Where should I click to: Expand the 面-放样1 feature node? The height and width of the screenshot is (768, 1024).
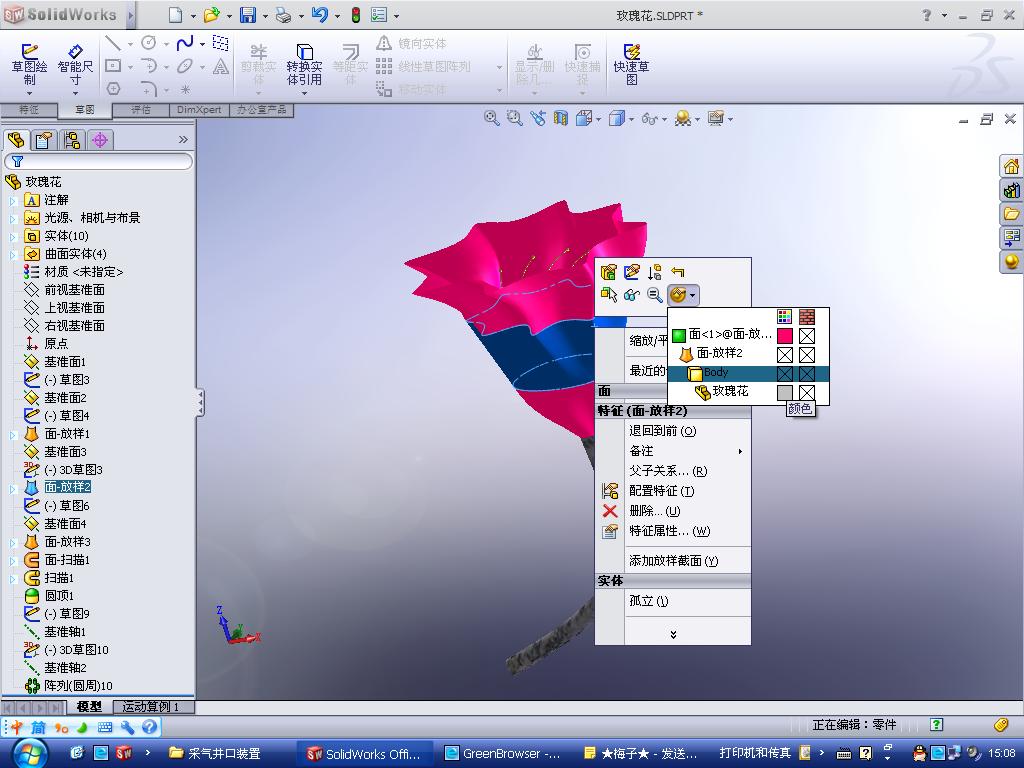click(x=12, y=434)
